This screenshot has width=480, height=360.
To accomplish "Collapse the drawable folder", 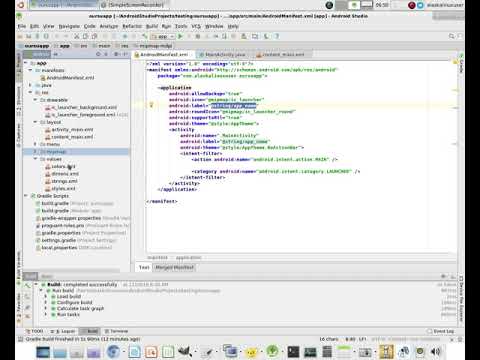I will click(x=35, y=100).
